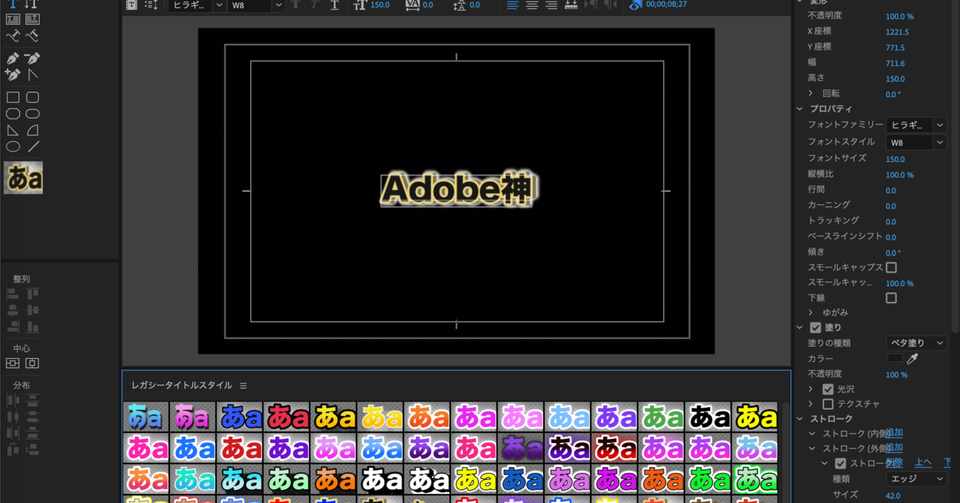Click the fill カラー swatch
This screenshot has height=503, width=960.
tap(895, 359)
